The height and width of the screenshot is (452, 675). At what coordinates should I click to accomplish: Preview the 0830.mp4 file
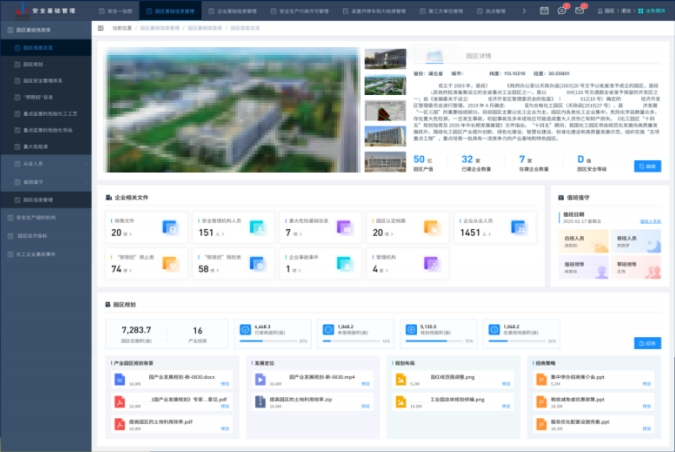[365, 384]
